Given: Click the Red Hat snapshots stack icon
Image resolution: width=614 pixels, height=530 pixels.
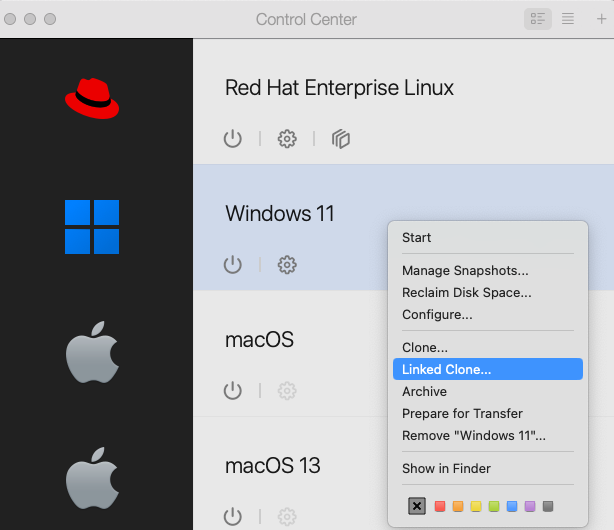Looking at the screenshot, I should [x=341, y=139].
